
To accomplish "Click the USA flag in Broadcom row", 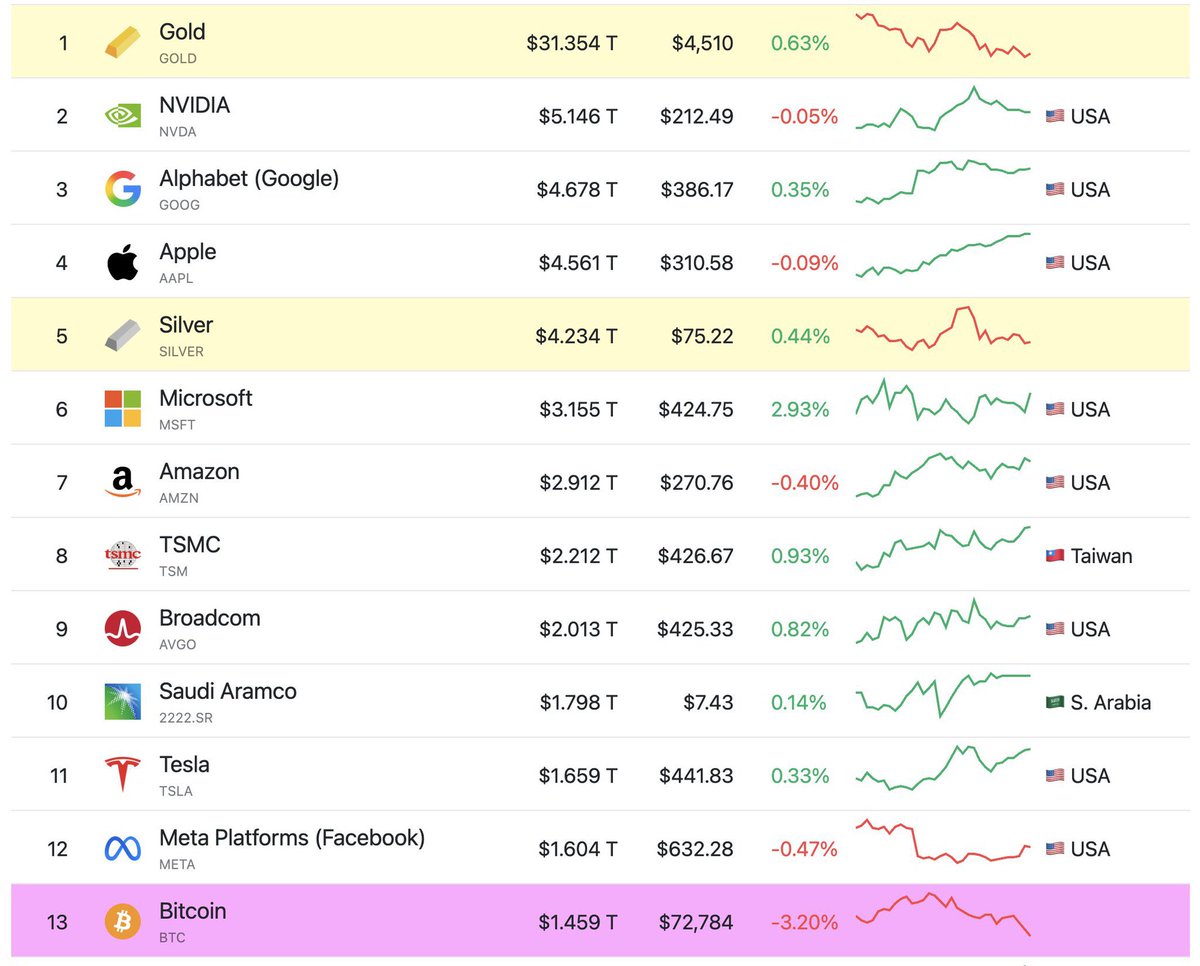I will 1054,628.
